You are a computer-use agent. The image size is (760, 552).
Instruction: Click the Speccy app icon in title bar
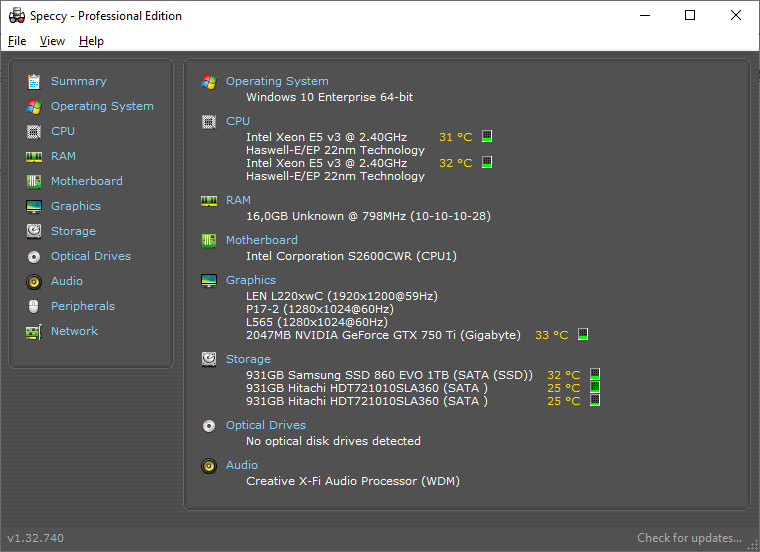(x=17, y=16)
